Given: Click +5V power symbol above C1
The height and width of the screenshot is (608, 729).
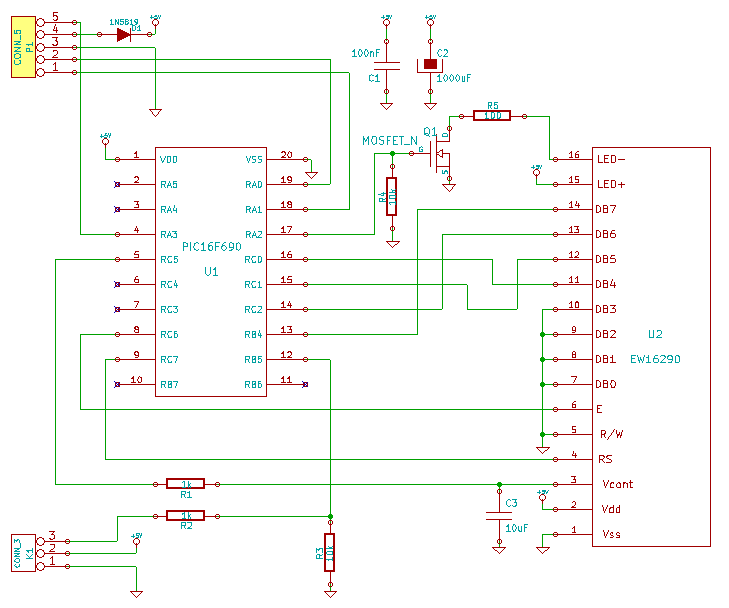Looking at the screenshot, I should pos(386,20).
